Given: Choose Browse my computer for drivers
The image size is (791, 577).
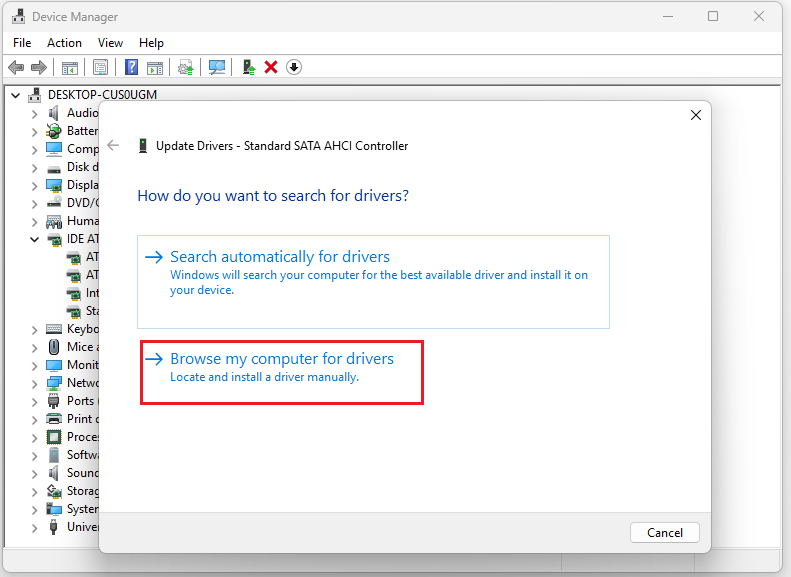Looking at the screenshot, I should (x=281, y=372).
